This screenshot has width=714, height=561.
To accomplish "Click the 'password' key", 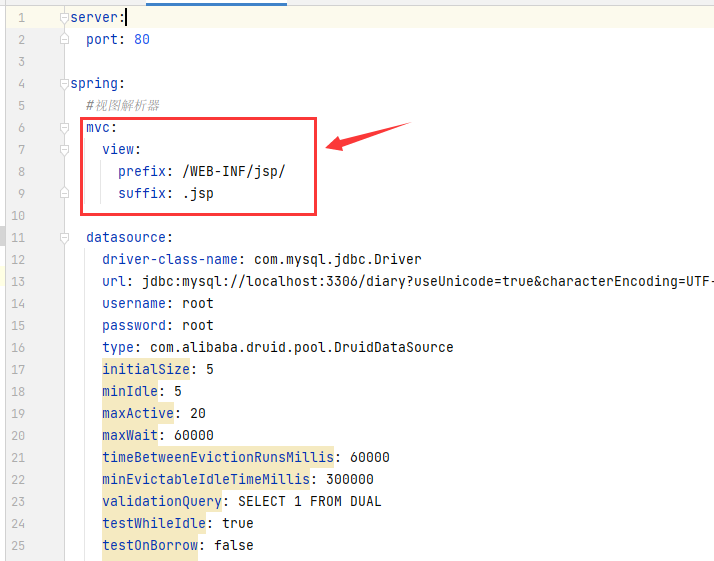I will (x=134, y=326).
